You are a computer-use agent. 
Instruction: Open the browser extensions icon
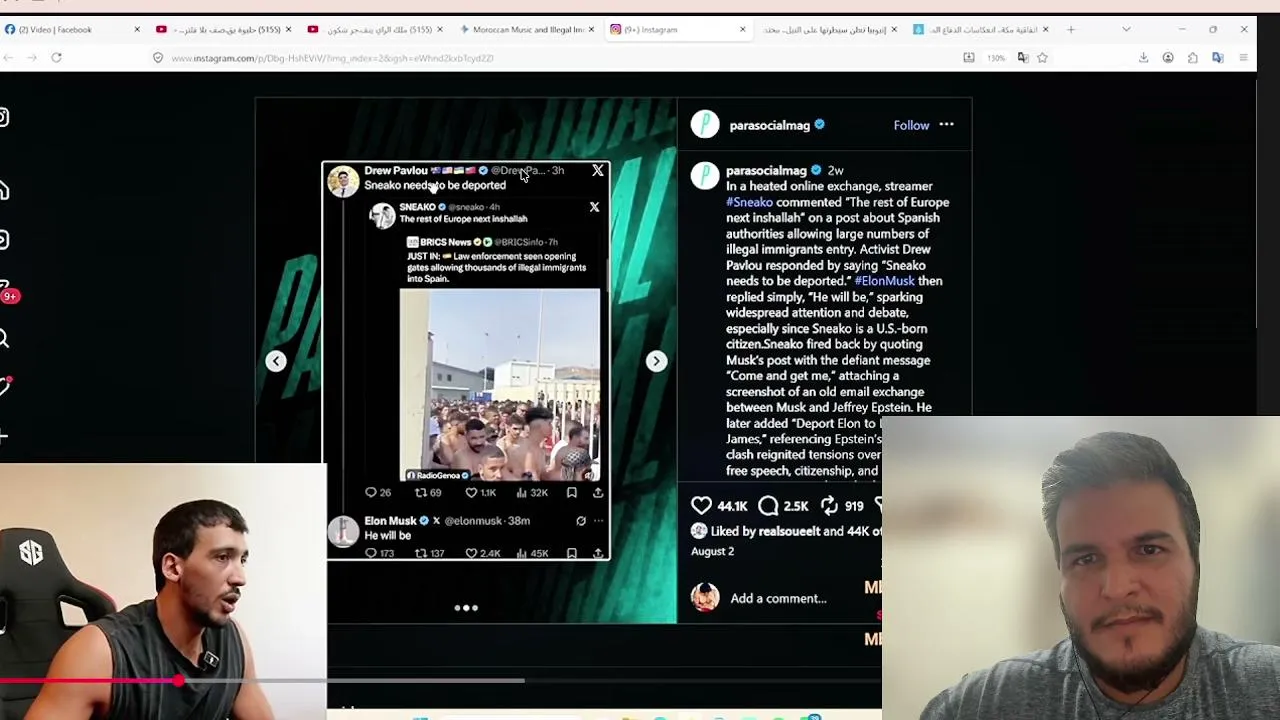(x=1193, y=58)
